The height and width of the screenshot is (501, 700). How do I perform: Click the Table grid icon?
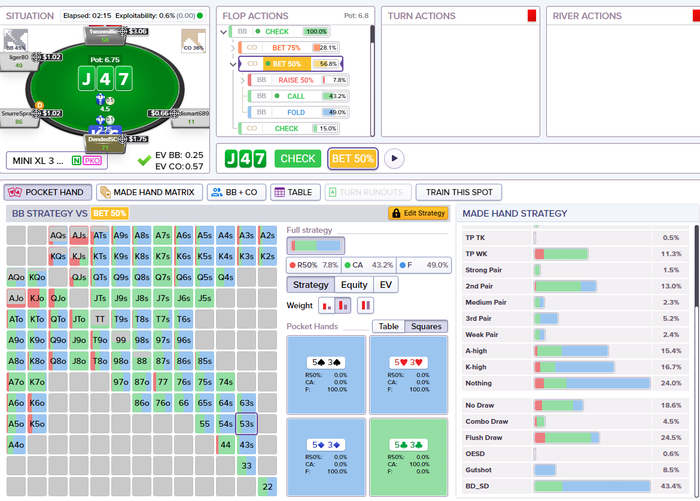(x=279, y=192)
